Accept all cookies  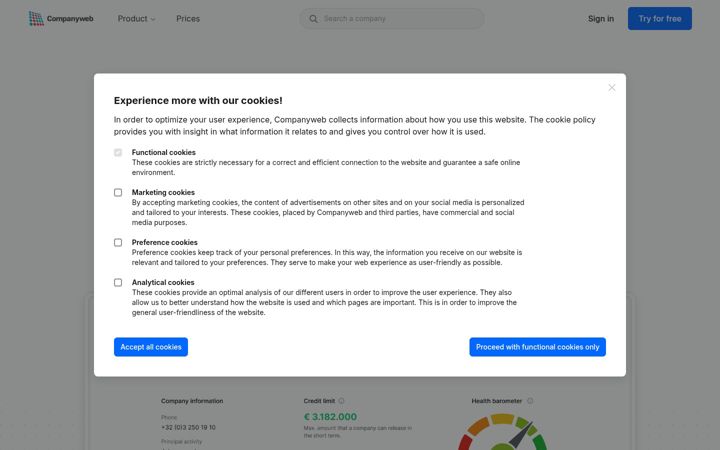click(151, 347)
